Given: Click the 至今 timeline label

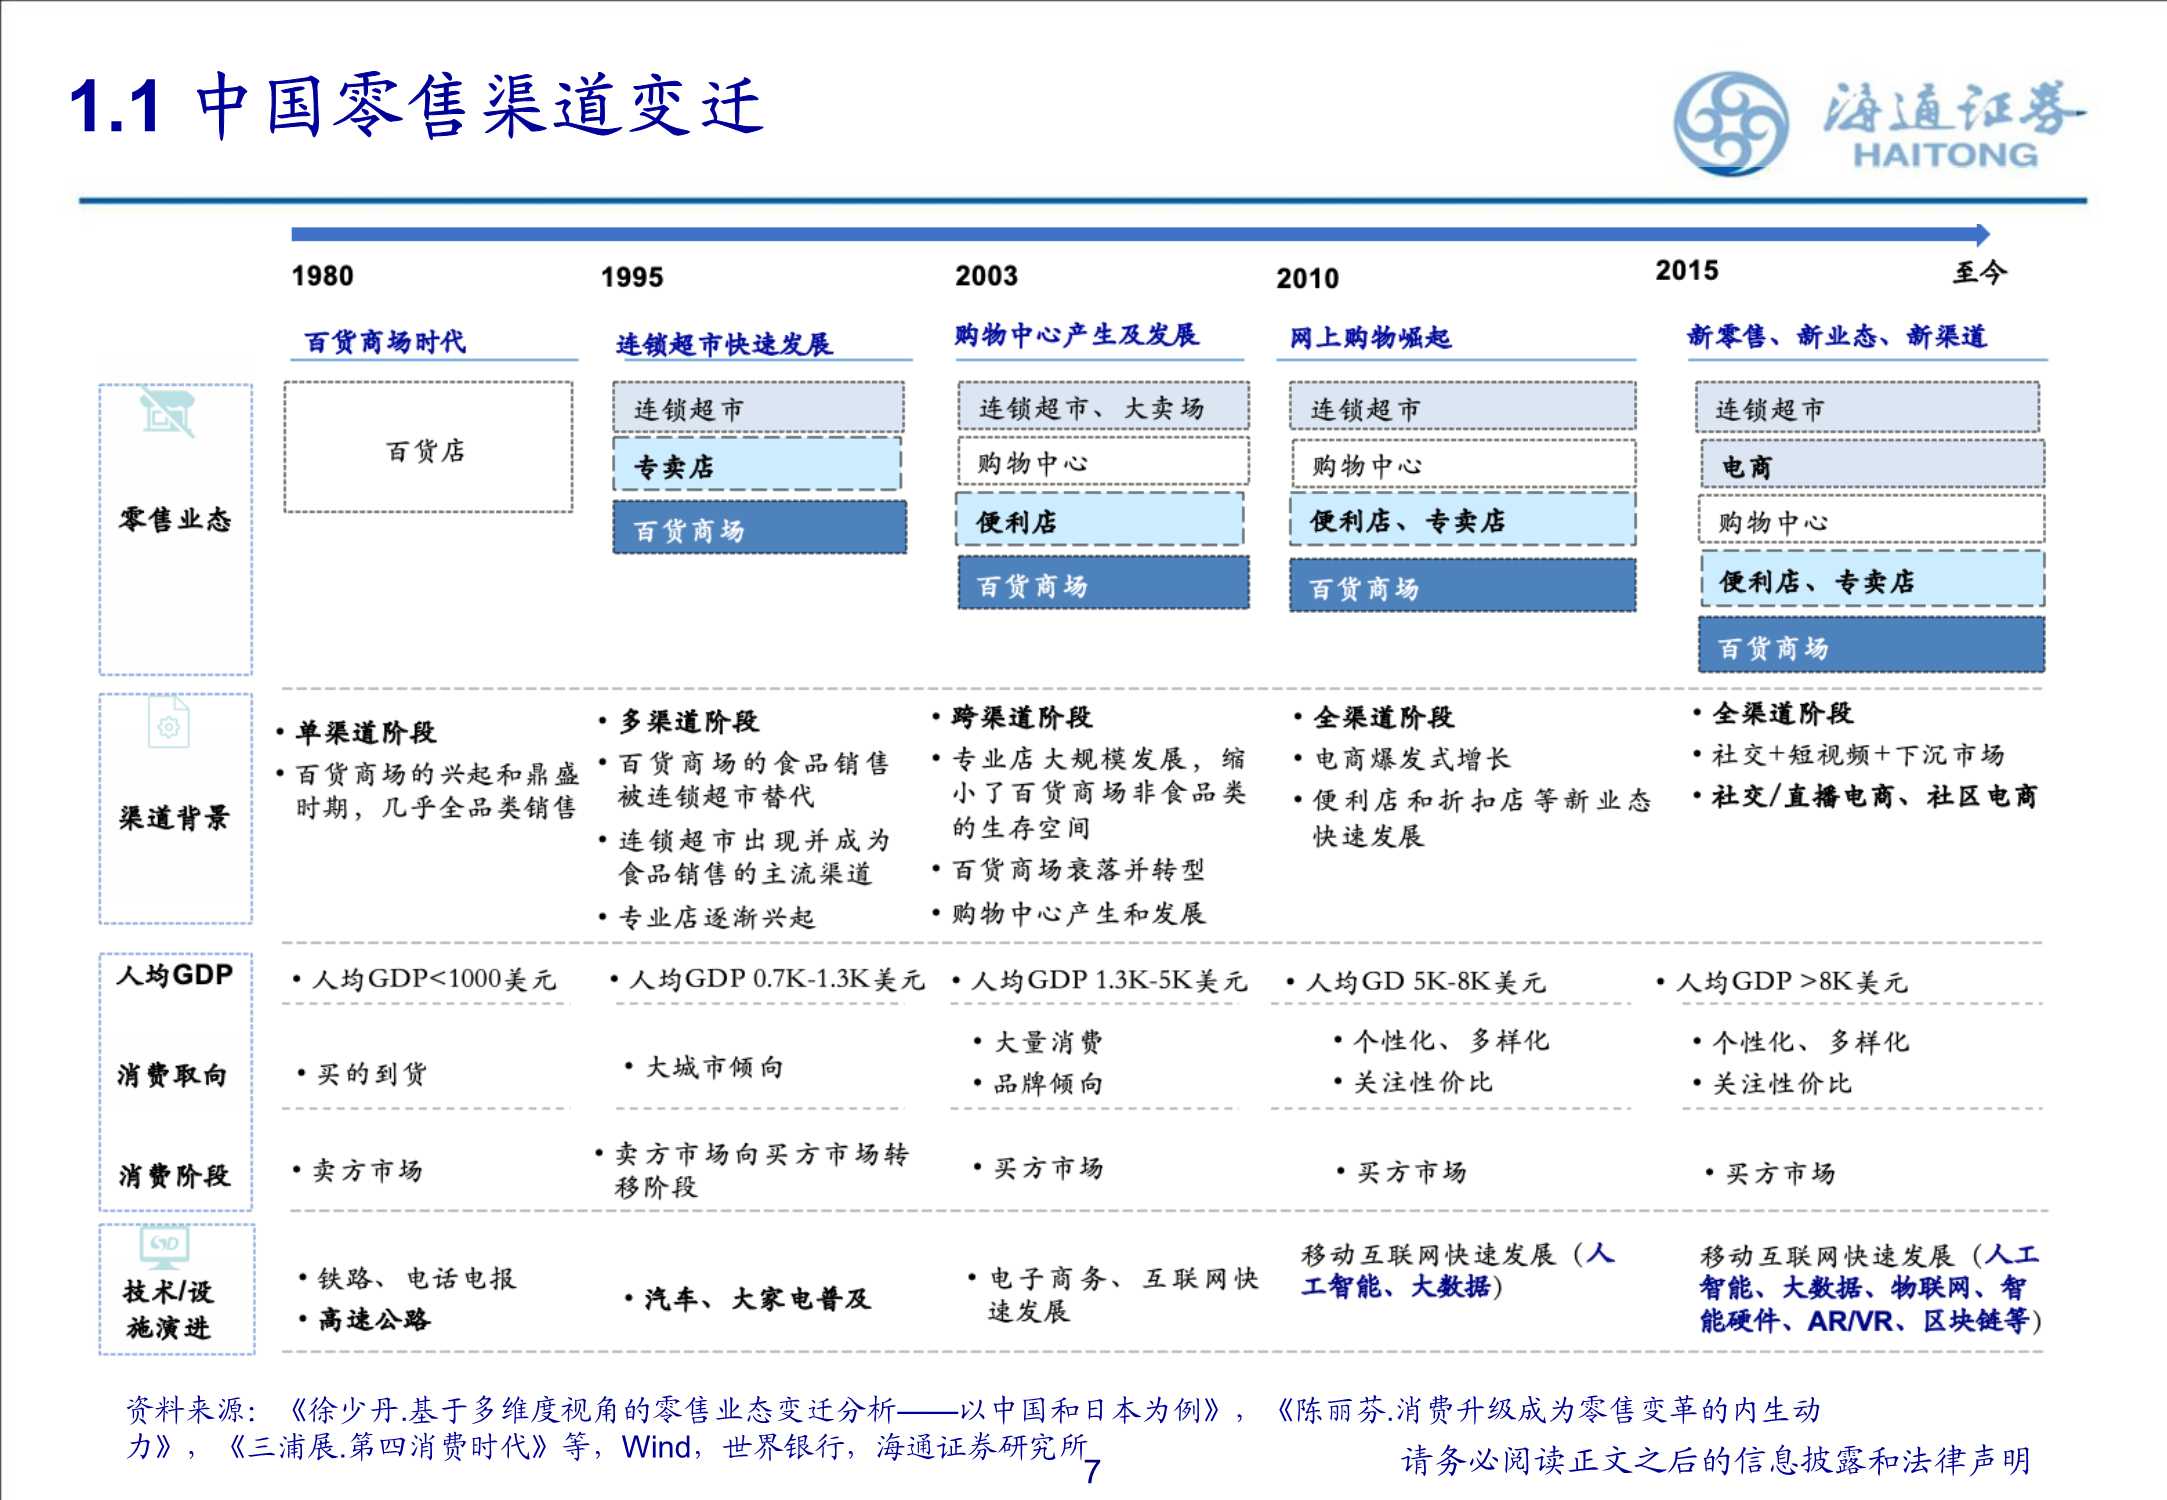Looking at the screenshot, I should coord(1980,272).
